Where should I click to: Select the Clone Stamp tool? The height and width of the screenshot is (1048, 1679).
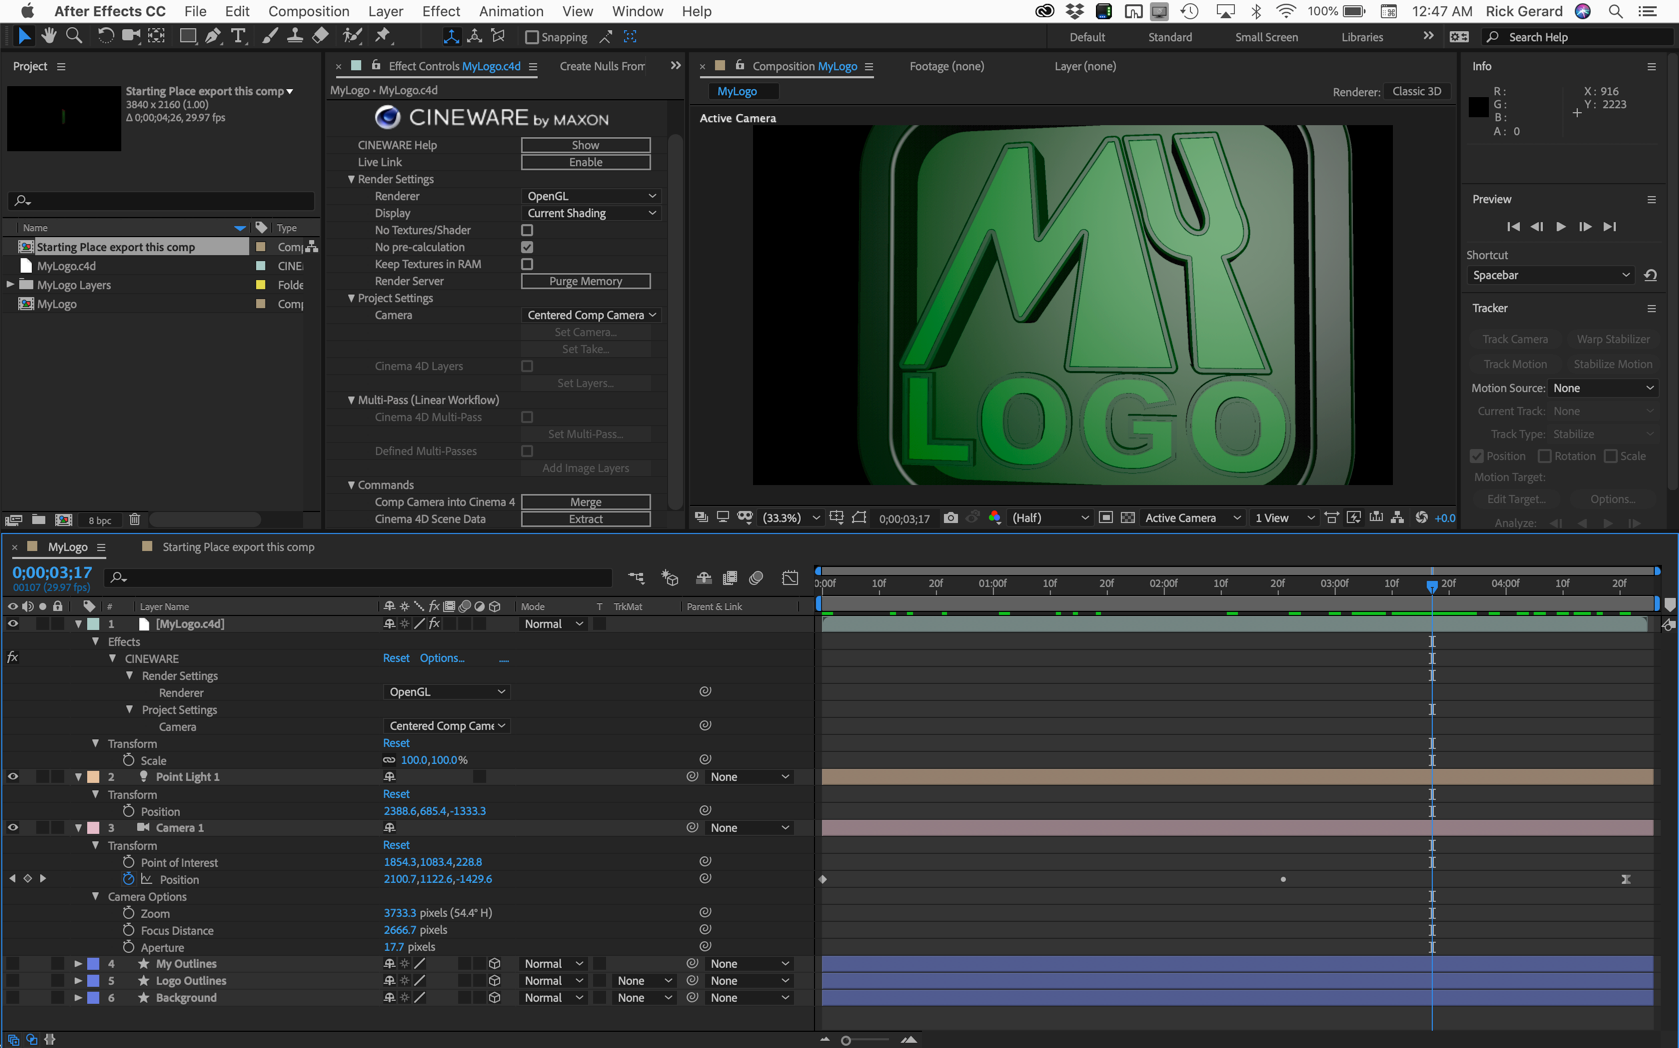(295, 36)
